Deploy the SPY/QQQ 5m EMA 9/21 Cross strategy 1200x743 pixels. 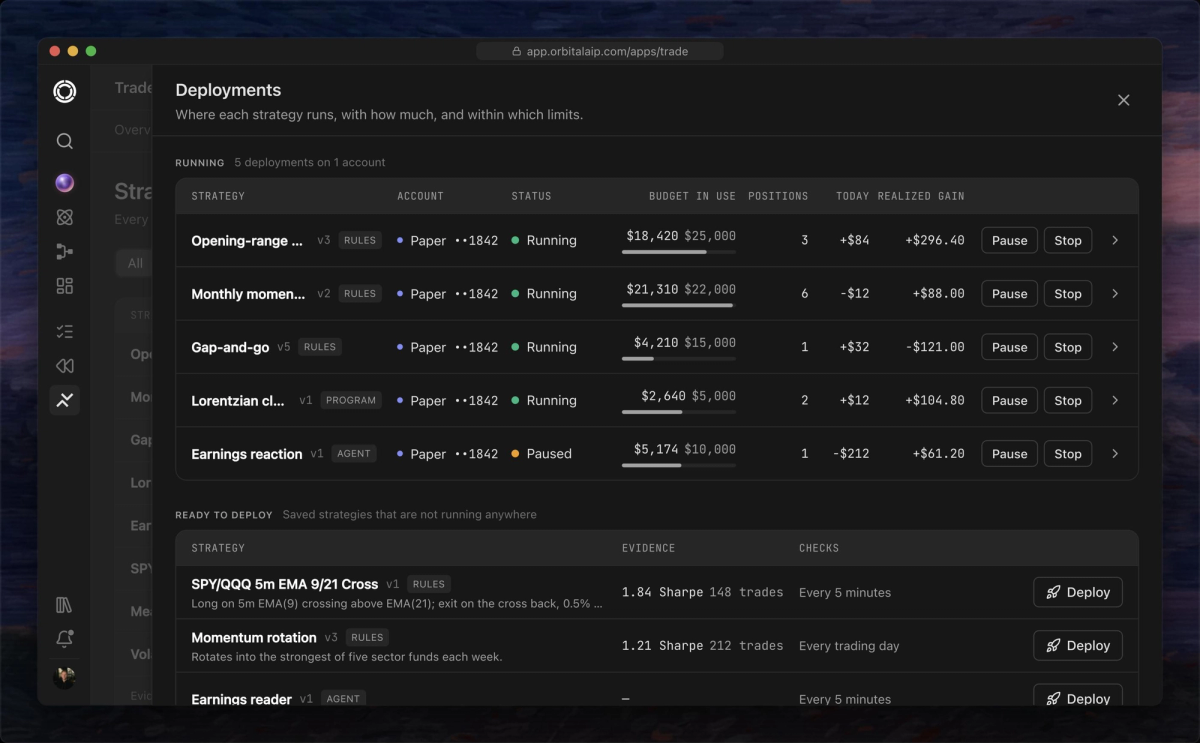coord(1078,592)
